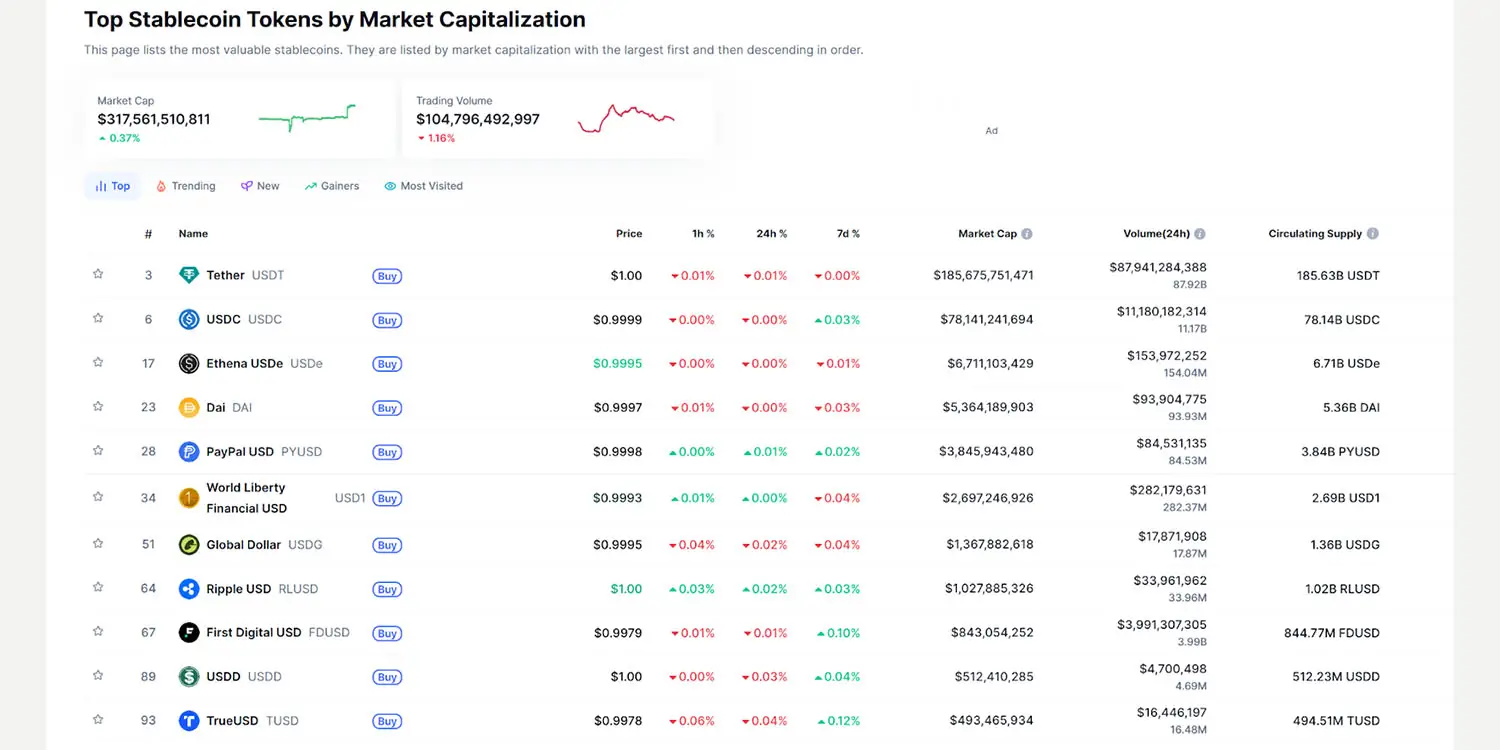The image size is (1500, 750).
Task: Click the TrueUSD token logo
Action: point(191,720)
